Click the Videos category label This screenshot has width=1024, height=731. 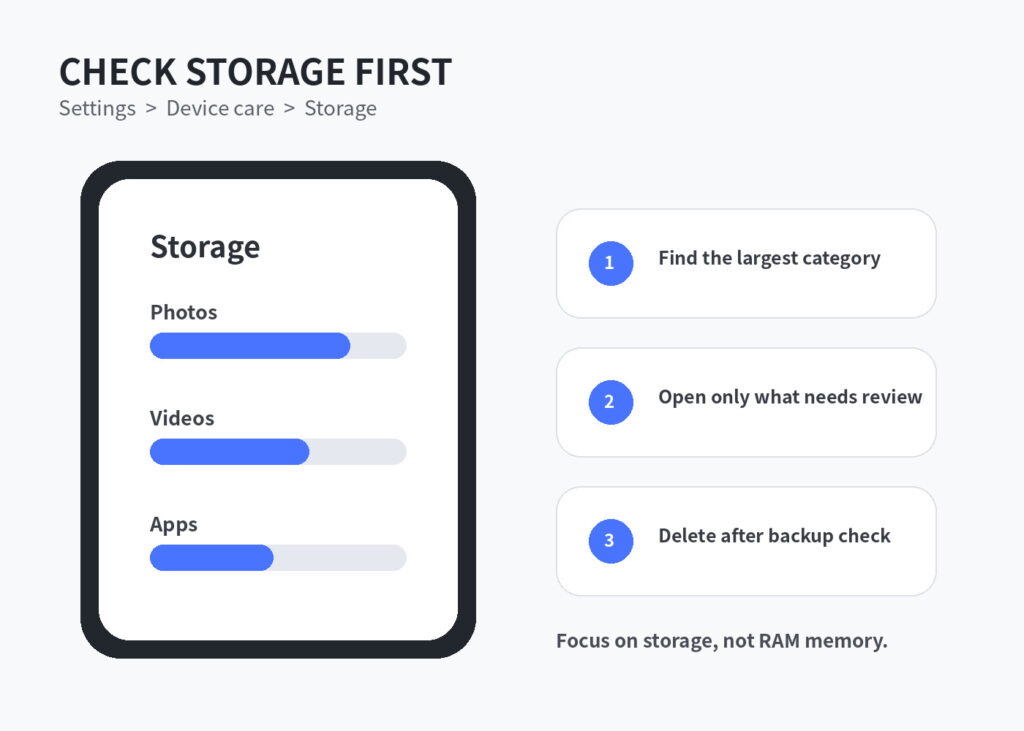pyautogui.click(x=182, y=418)
